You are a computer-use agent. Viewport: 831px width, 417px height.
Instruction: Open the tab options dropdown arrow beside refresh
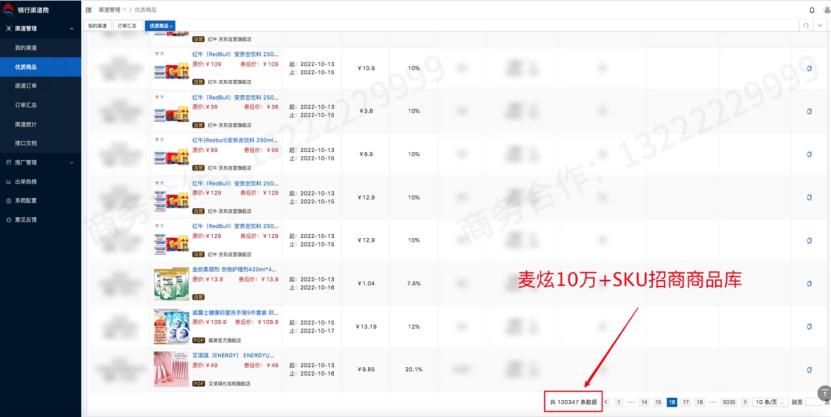point(820,25)
